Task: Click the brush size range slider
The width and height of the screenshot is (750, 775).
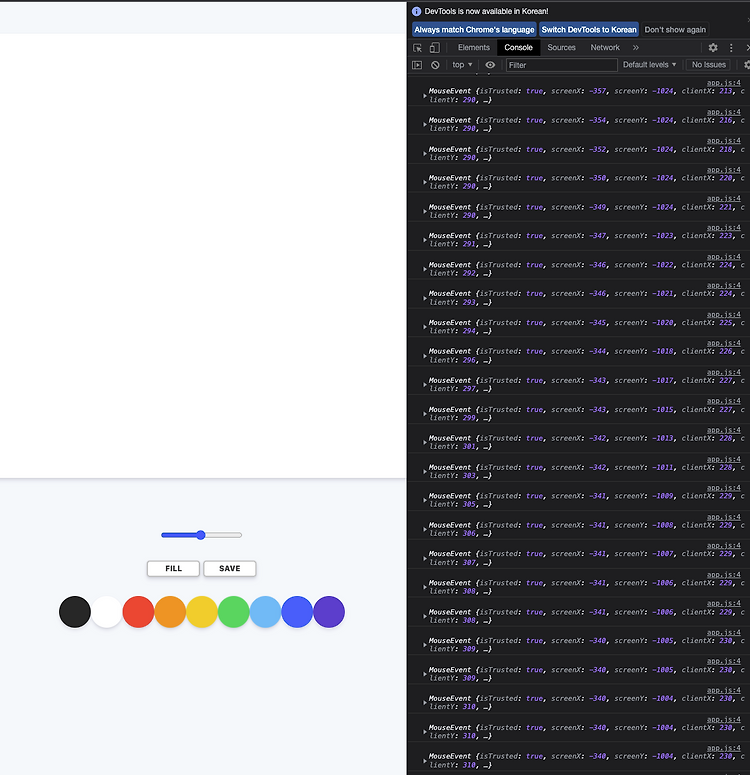Action: 201,535
